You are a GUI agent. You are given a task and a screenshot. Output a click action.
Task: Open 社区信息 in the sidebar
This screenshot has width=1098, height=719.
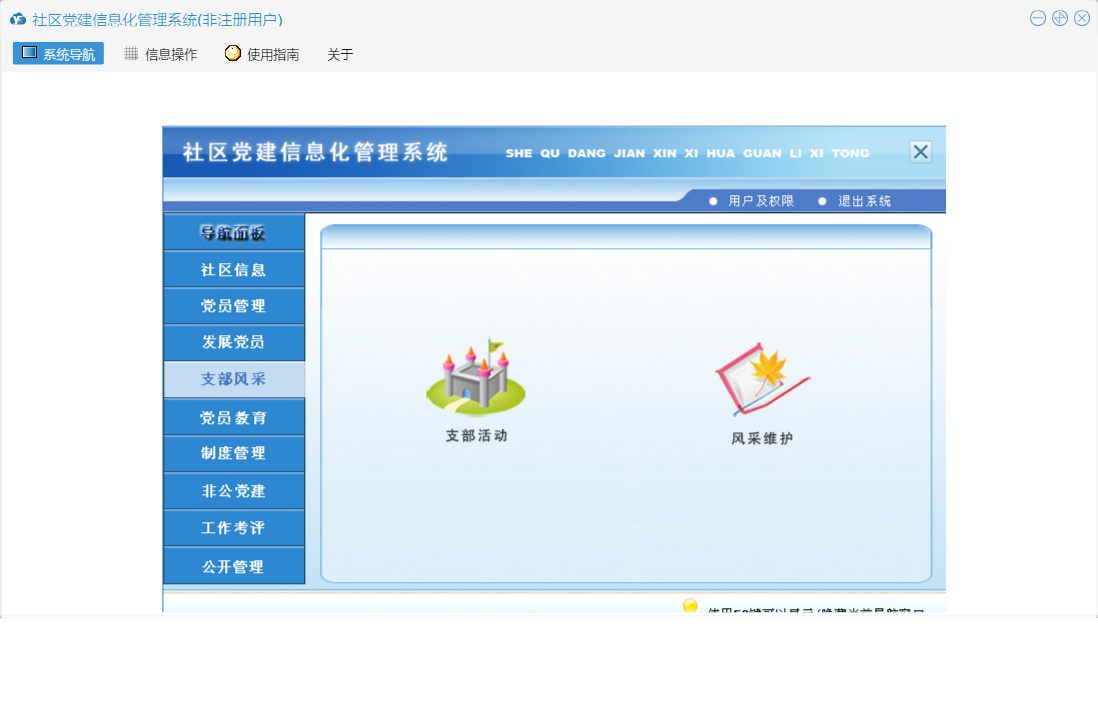pos(234,270)
